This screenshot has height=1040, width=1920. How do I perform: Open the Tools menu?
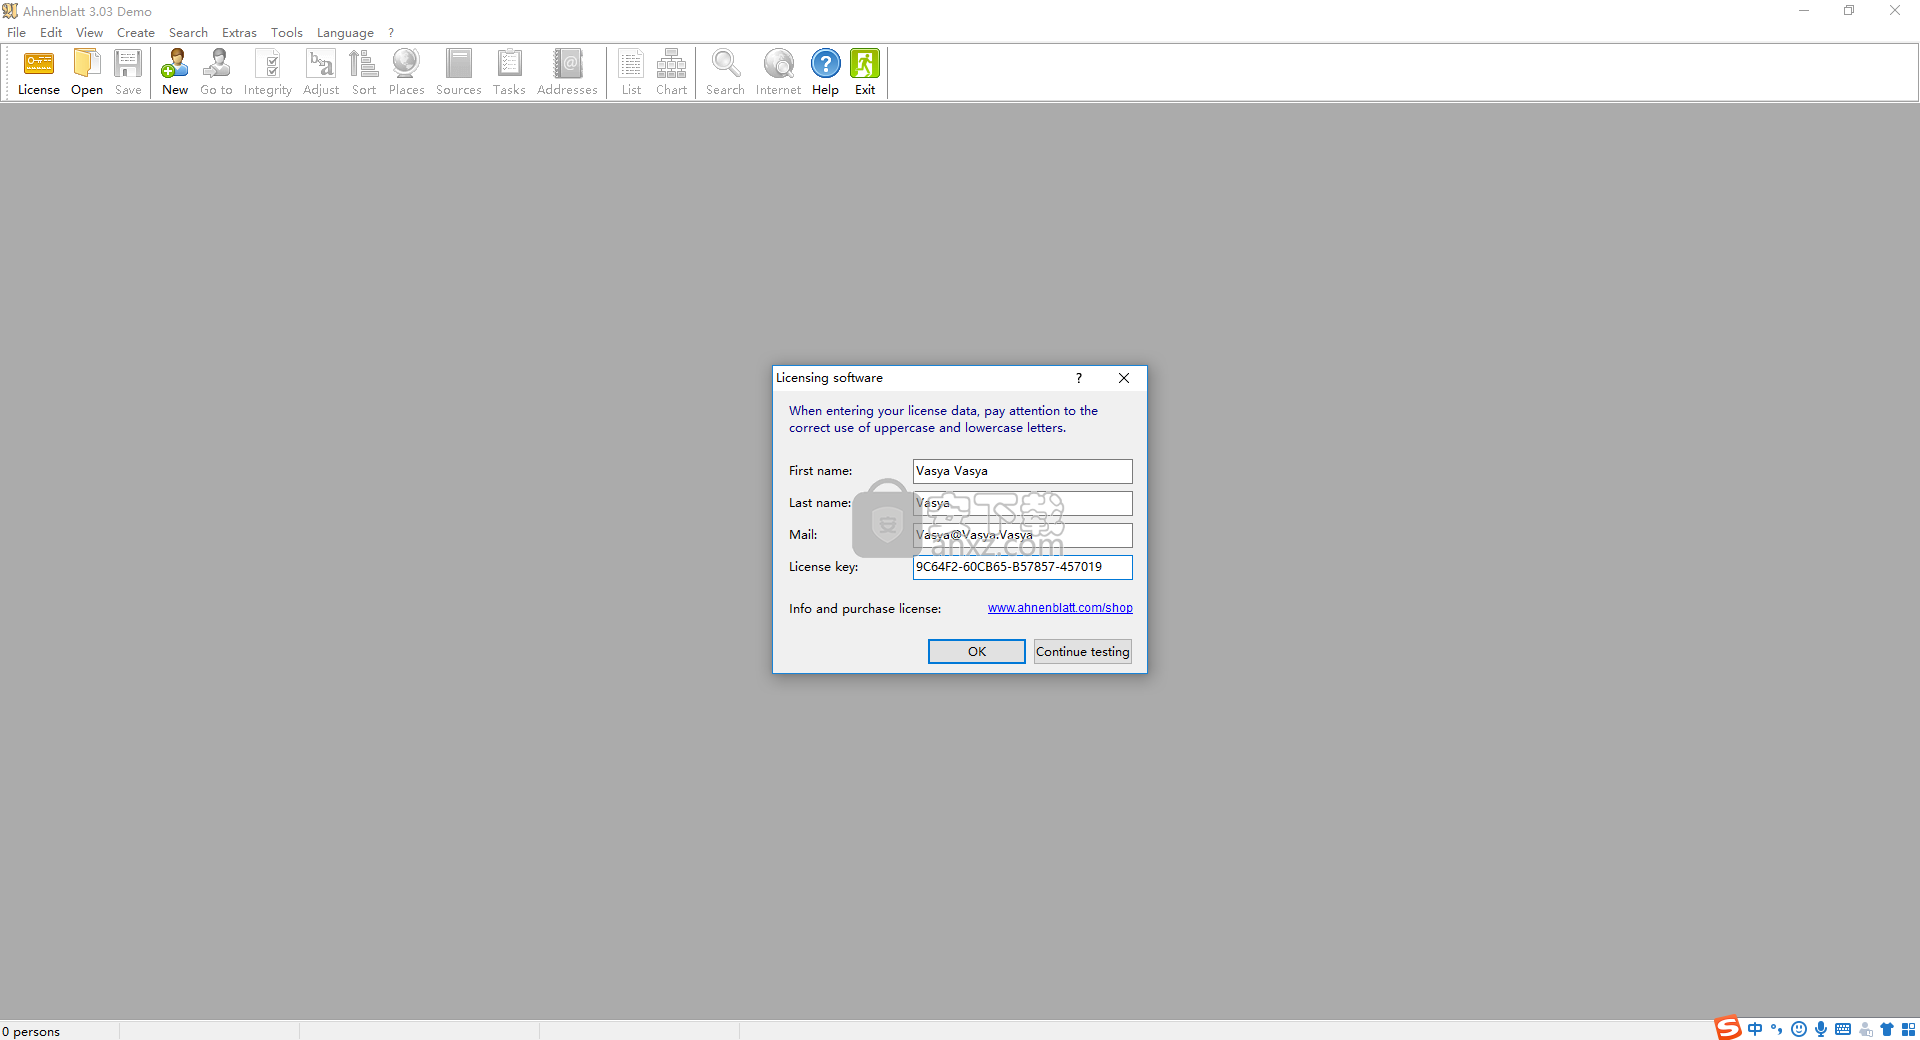(287, 32)
